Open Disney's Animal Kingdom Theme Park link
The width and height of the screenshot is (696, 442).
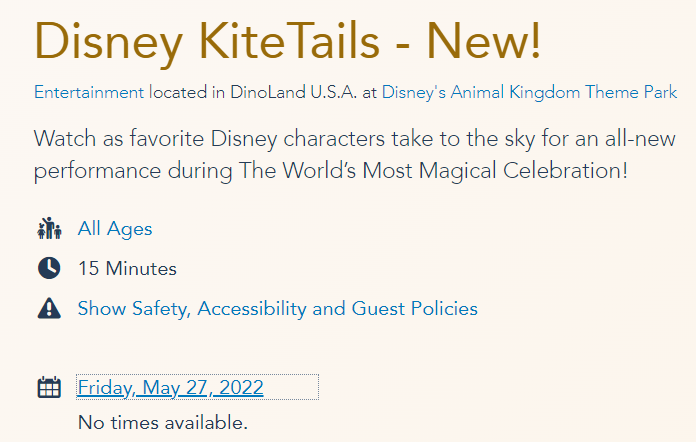529,92
